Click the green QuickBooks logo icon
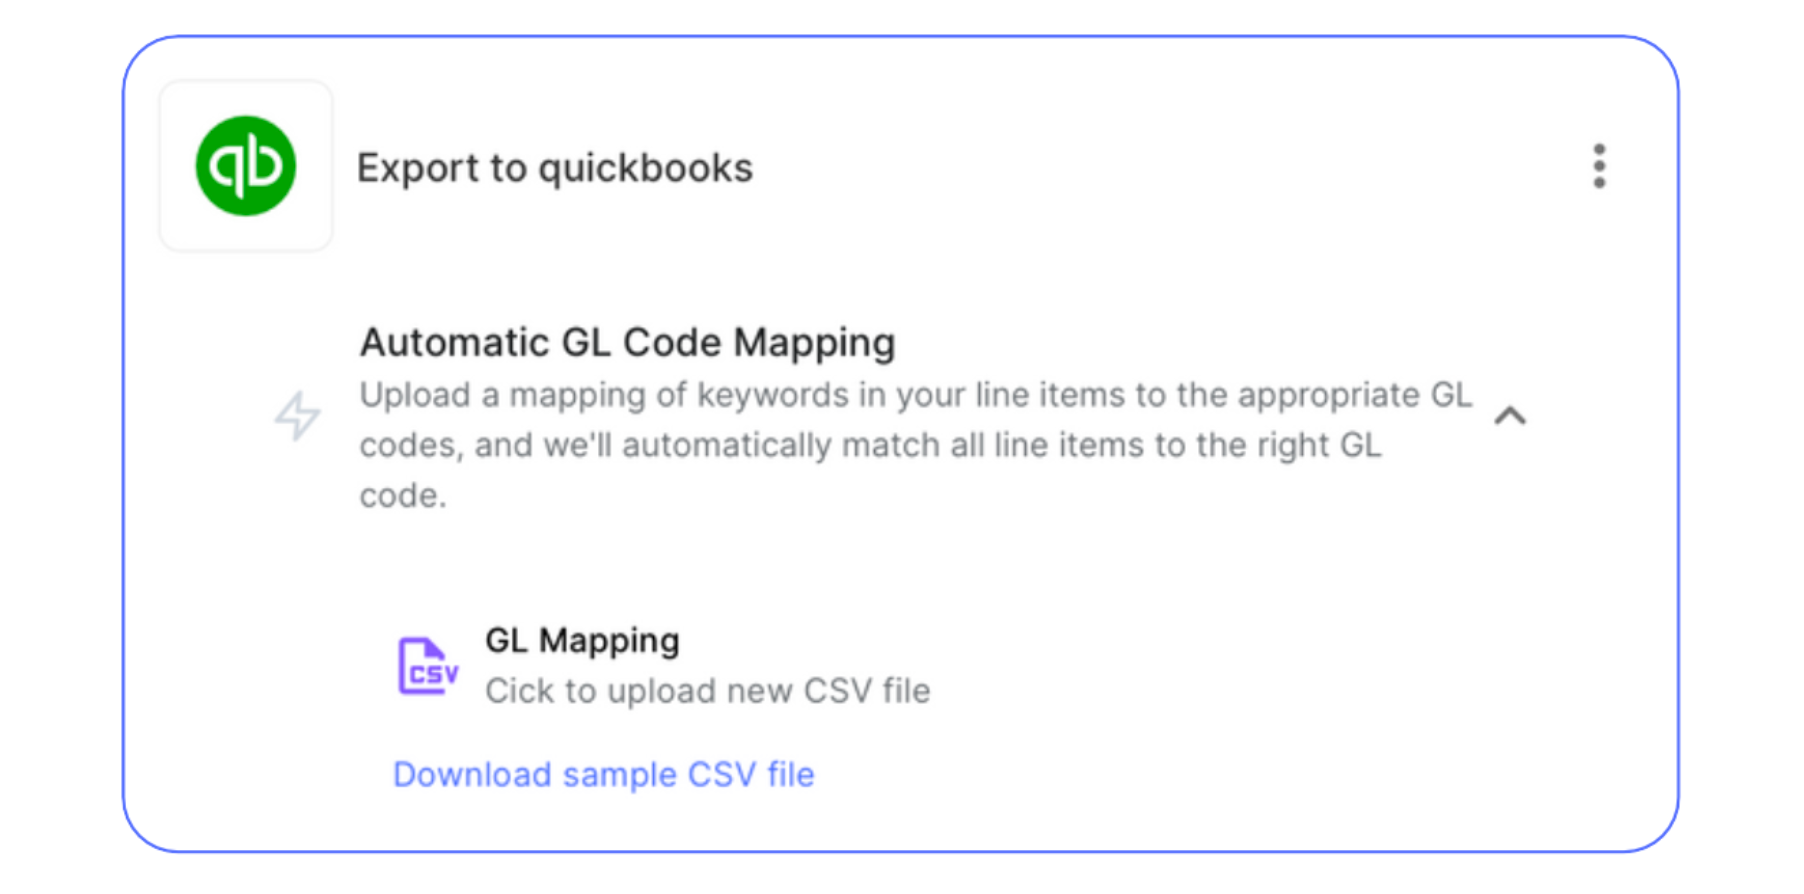Screen dimensions: 1804x894 (x=246, y=166)
